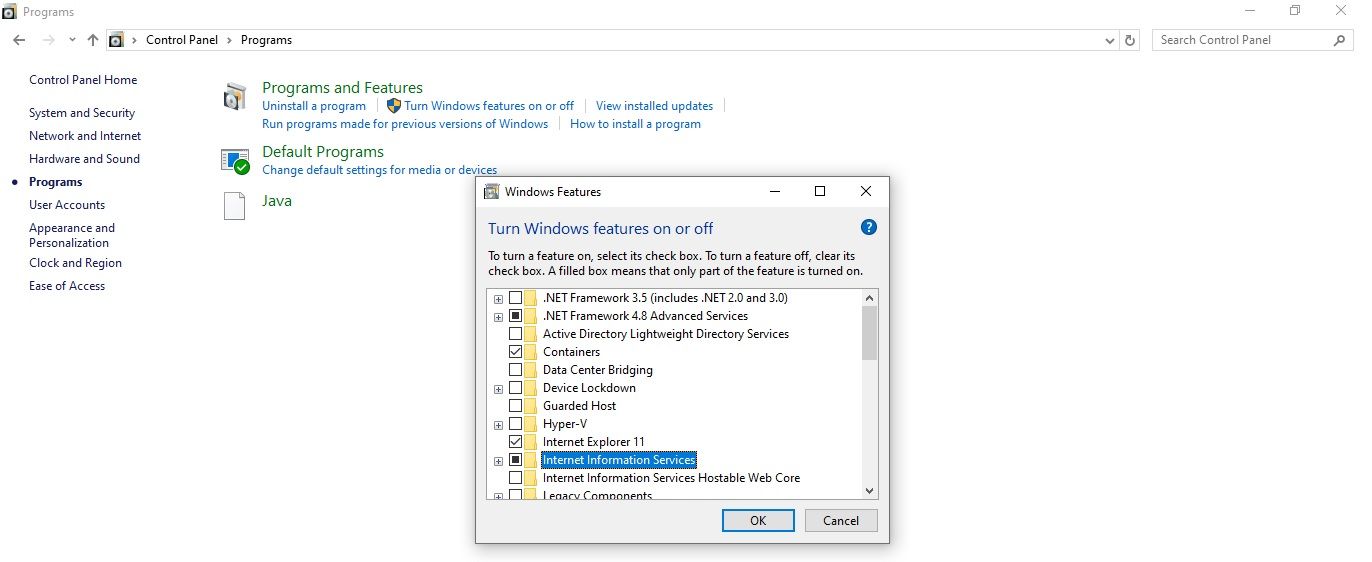Select the Containers row label
This screenshot has width=1372, height=562.
click(x=571, y=352)
